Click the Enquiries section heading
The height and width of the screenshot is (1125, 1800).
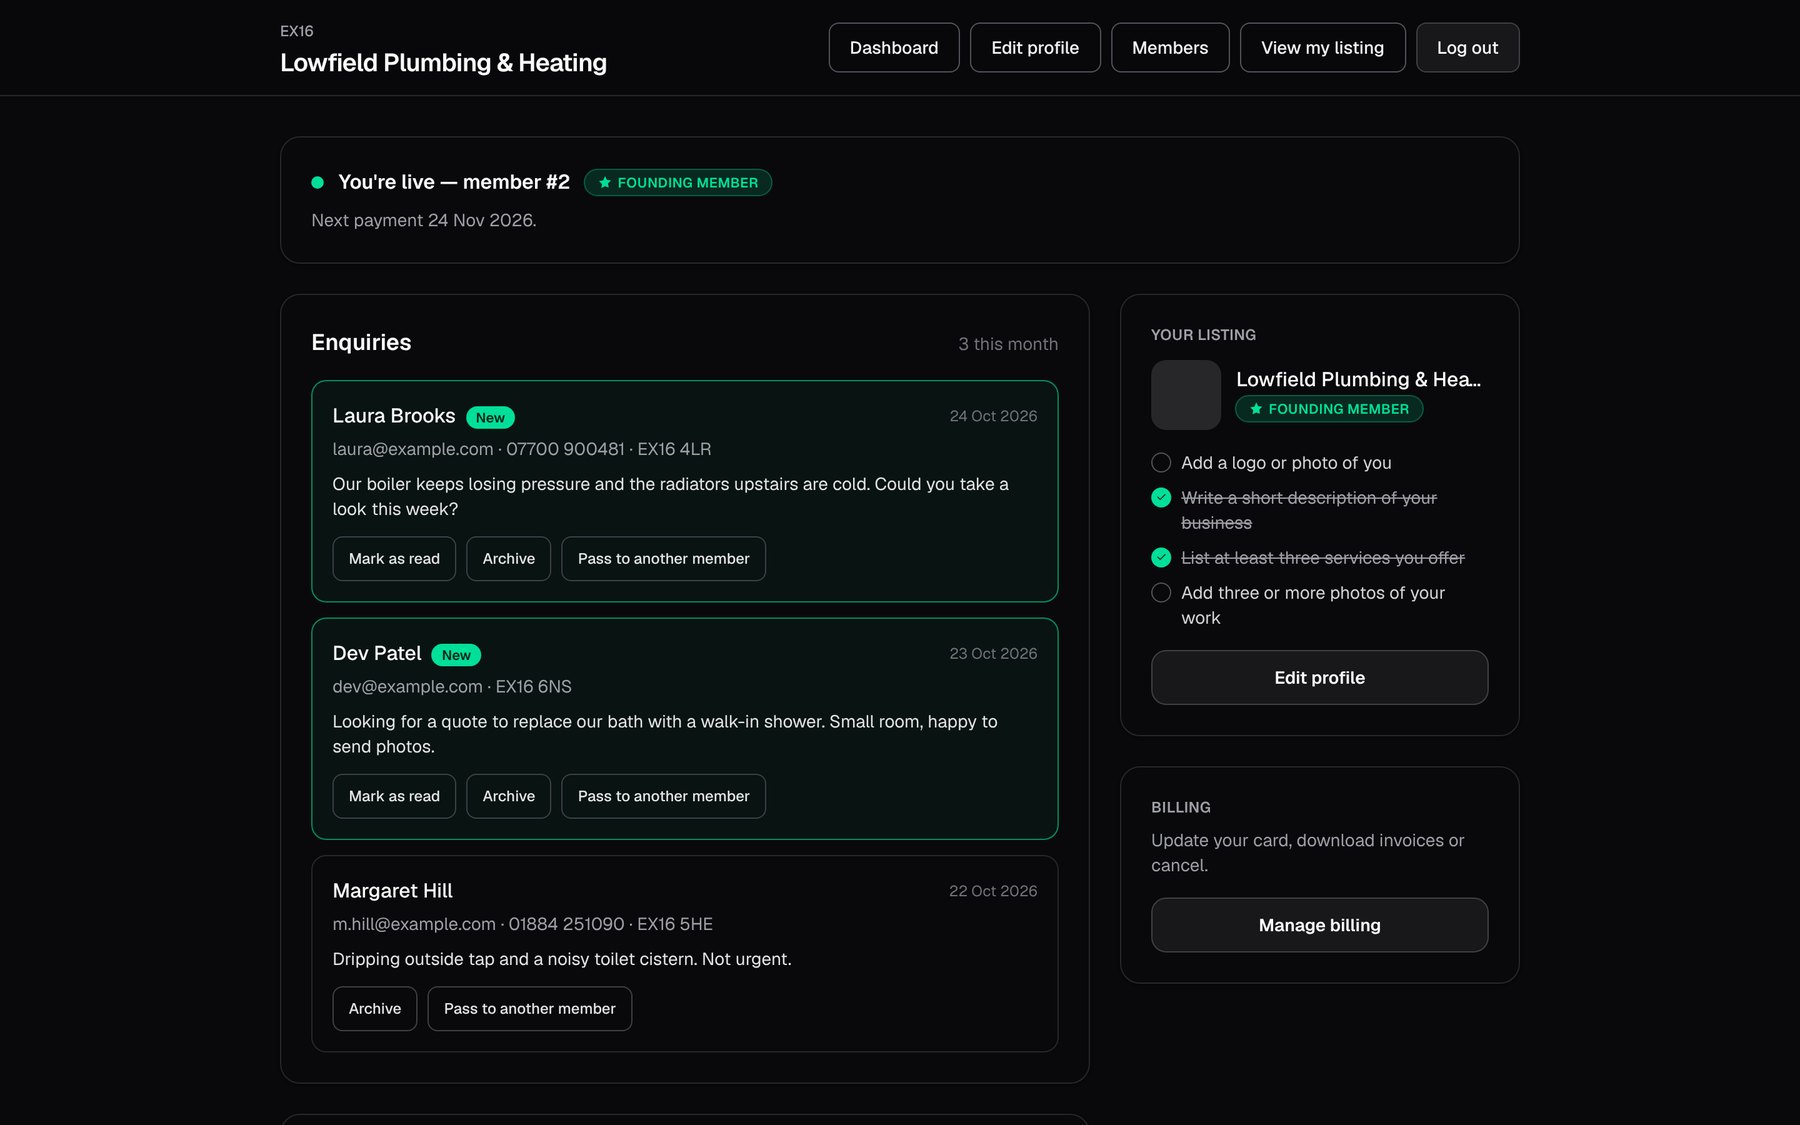[361, 343]
